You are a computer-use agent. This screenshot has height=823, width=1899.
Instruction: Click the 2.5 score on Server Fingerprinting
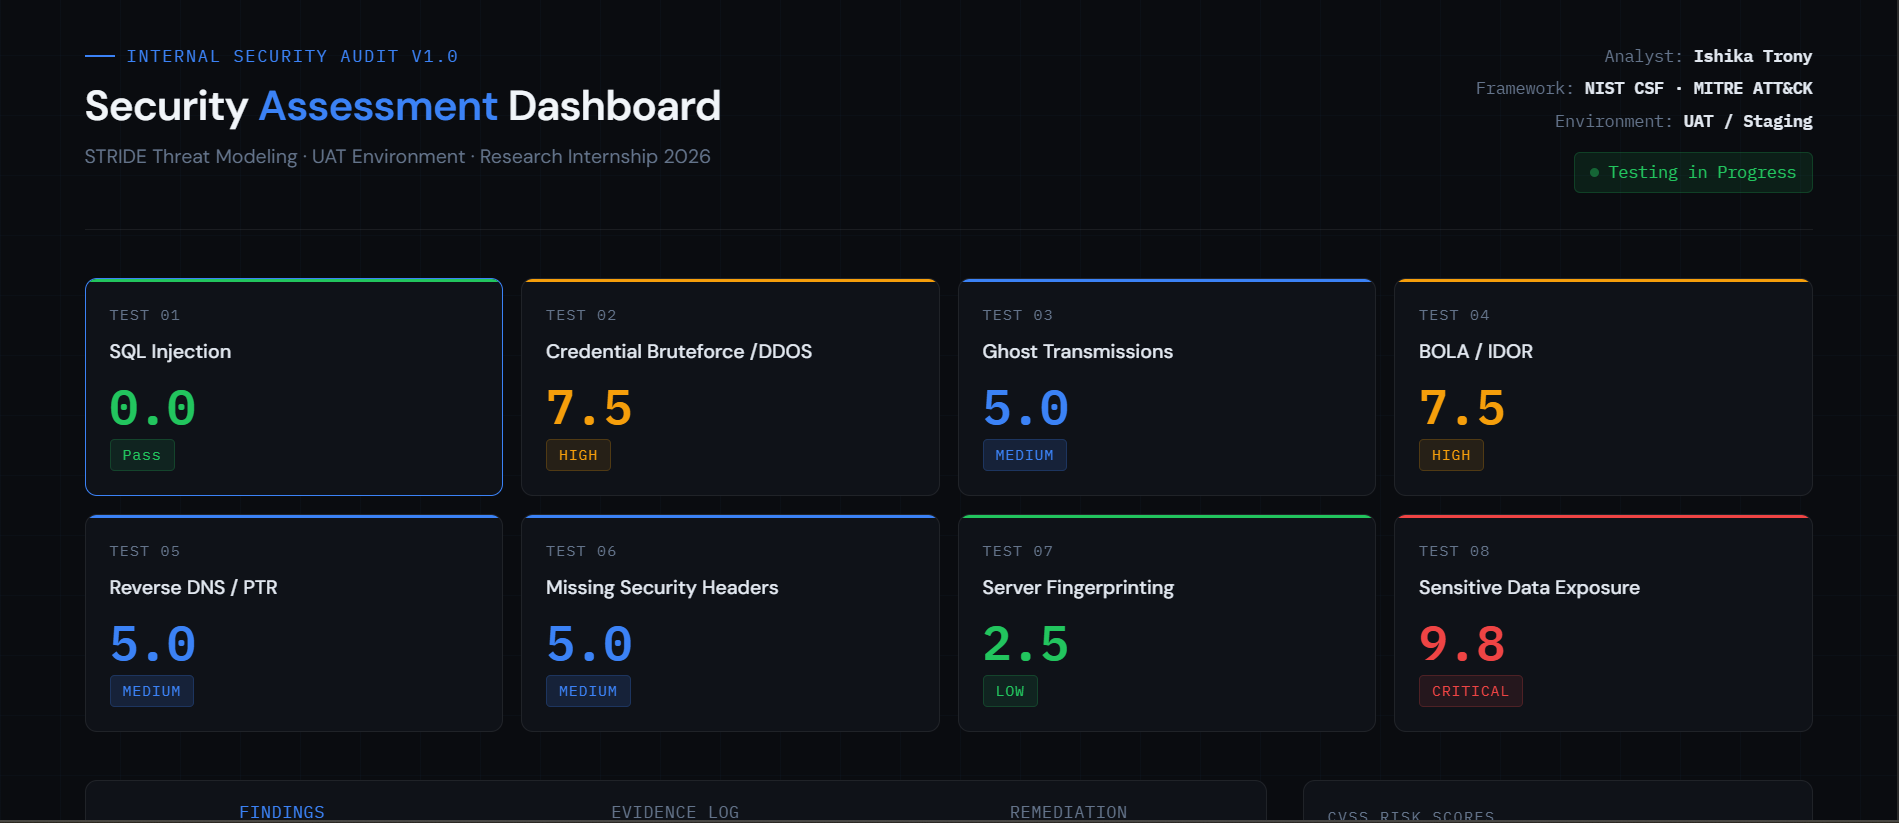[1026, 644]
